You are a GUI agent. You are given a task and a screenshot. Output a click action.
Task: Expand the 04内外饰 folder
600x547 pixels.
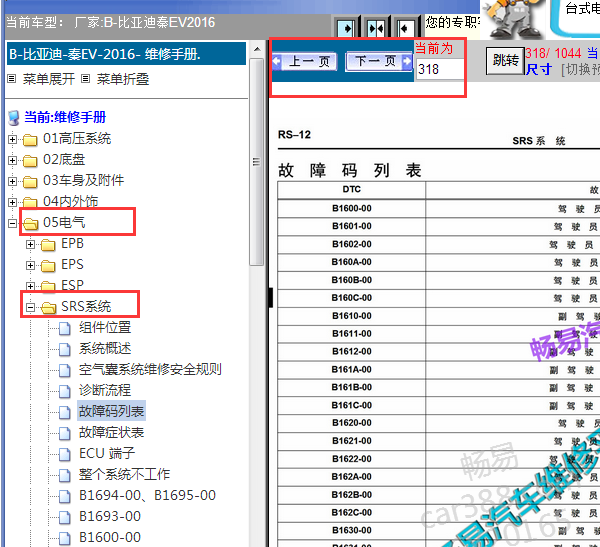tap(12, 202)
